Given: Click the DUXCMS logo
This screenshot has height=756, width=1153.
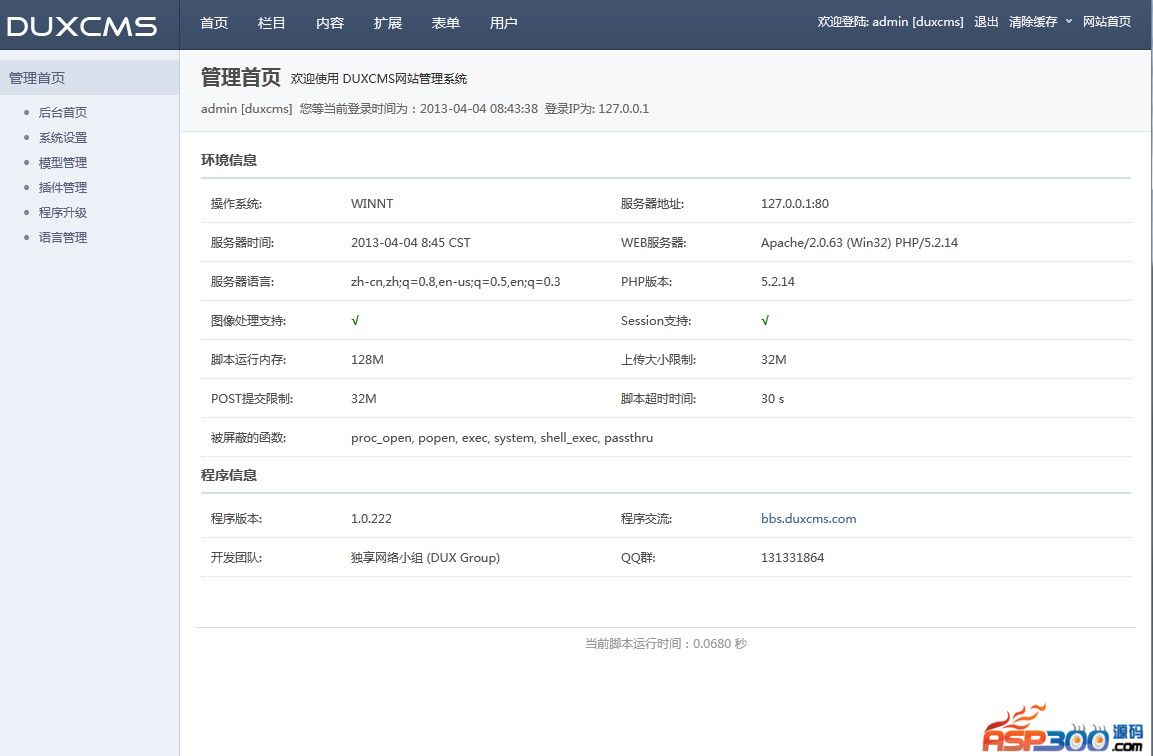Looking at the screenshot, I should tap(82, 26).
